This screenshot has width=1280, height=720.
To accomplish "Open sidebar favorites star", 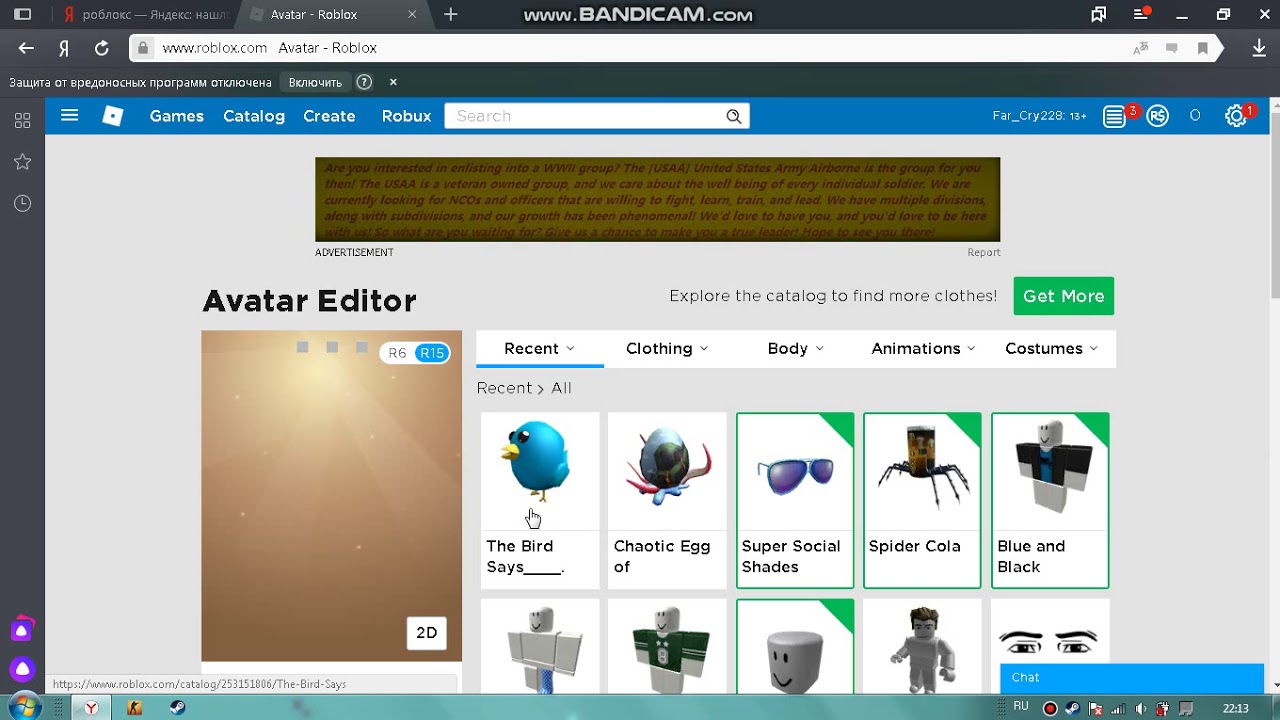I will click(x=22, y=162).
